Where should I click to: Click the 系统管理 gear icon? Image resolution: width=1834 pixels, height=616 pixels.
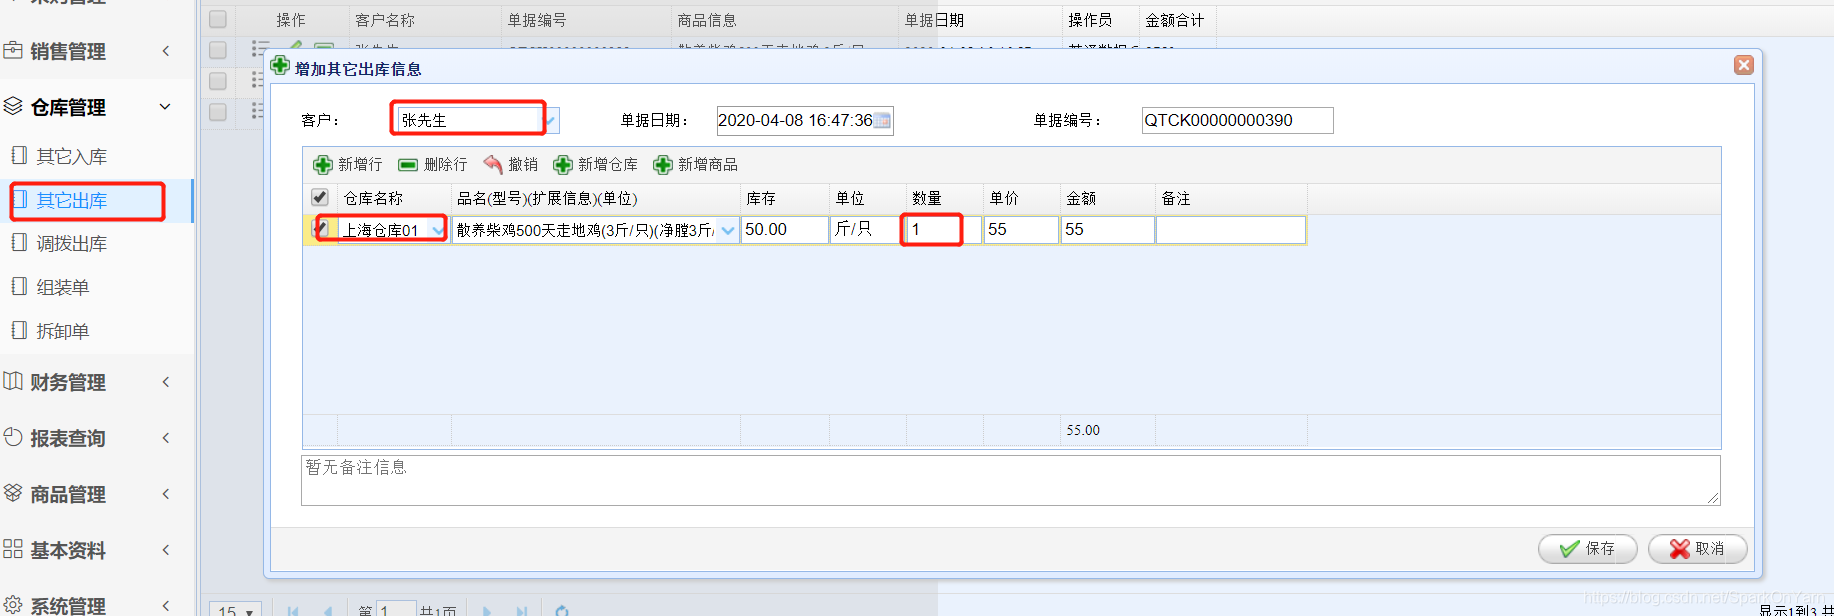13,605
